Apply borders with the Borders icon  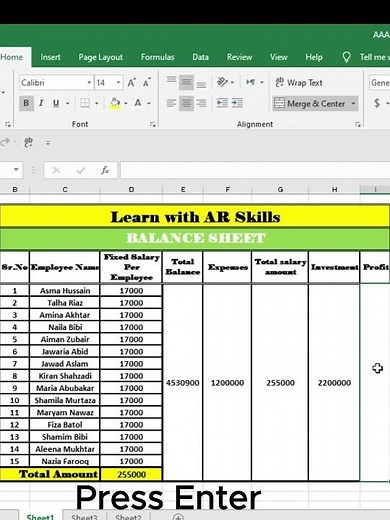click(x=85, y=103)
